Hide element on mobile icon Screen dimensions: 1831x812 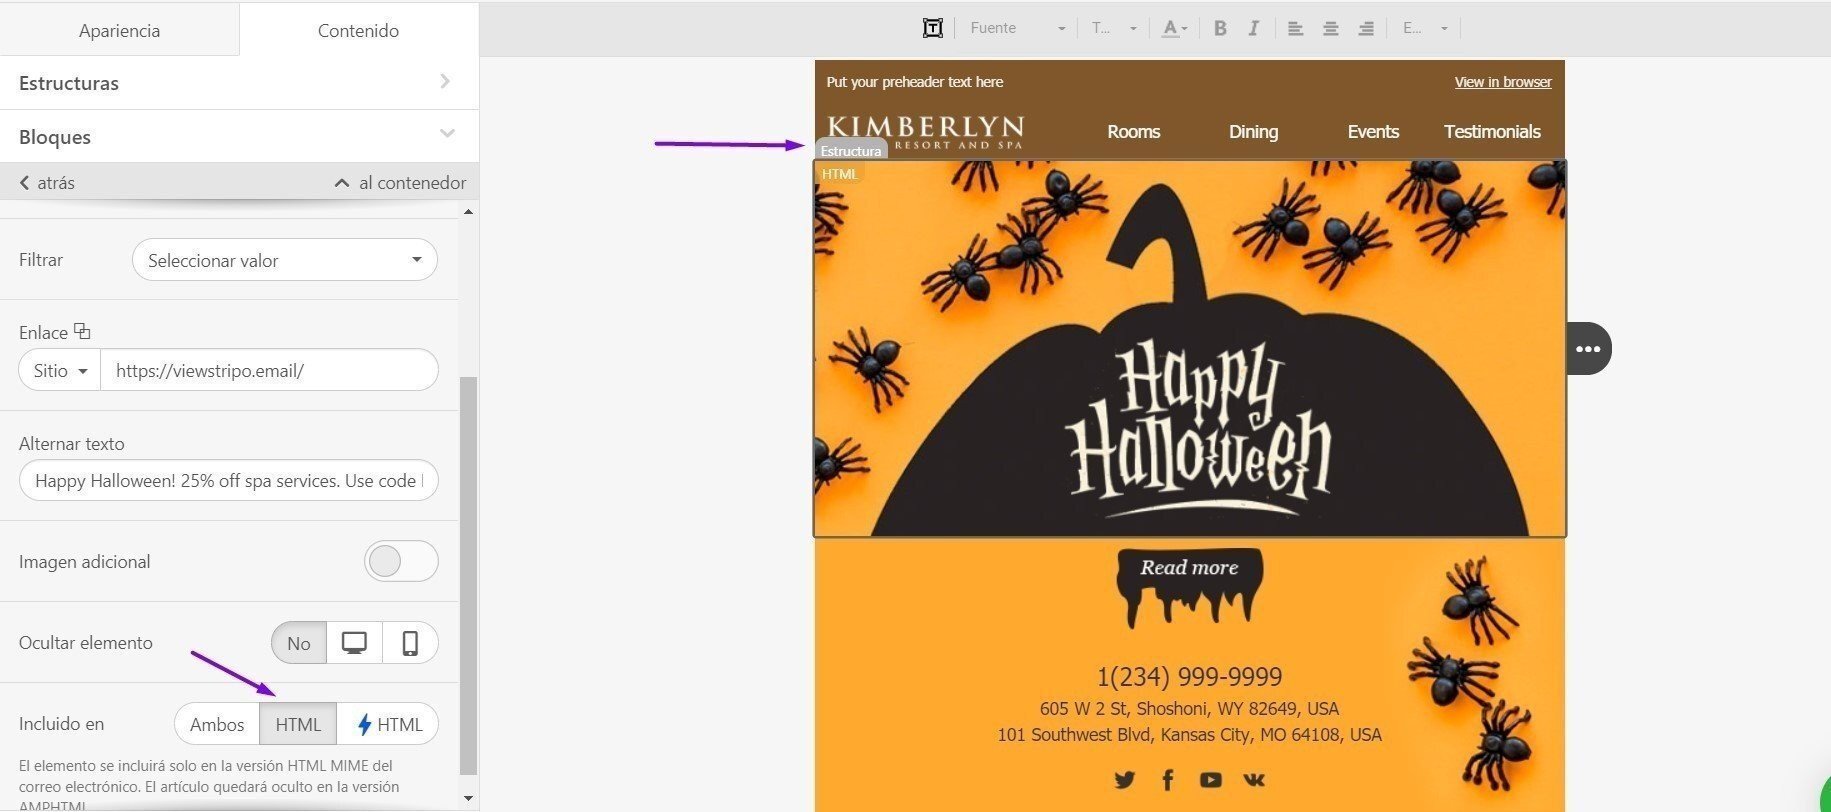pos(410,643)
